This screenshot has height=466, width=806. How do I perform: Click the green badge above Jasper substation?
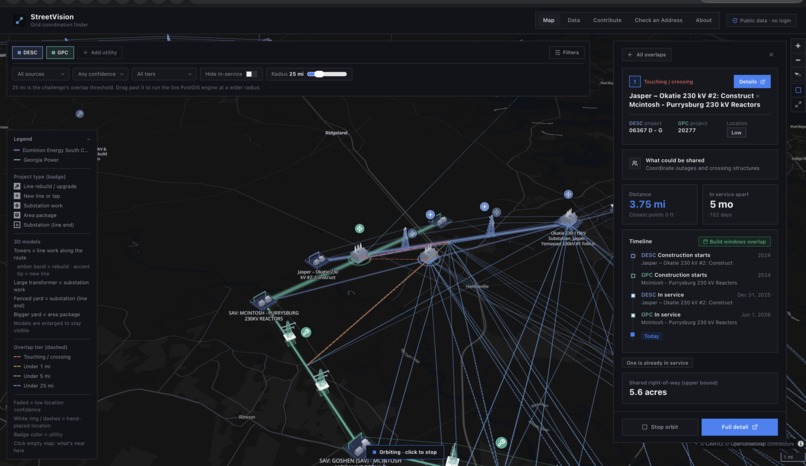[x=359, y=228]
